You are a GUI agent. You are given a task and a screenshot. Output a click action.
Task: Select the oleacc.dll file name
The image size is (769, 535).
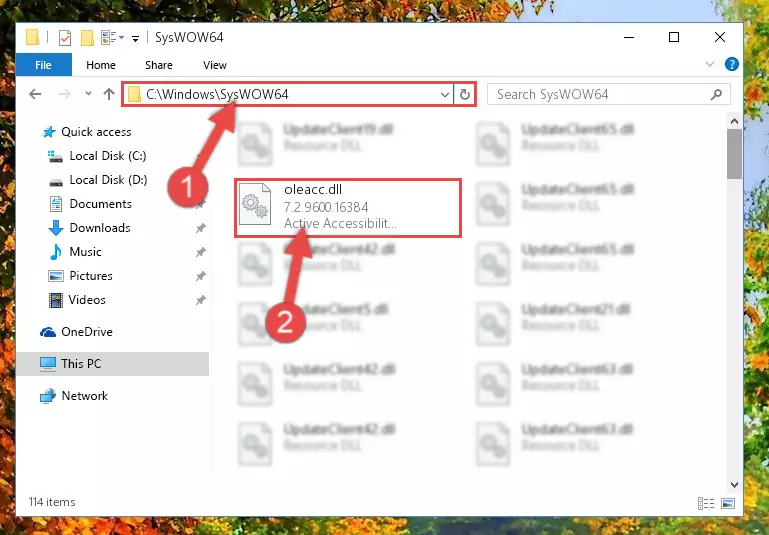pos(313,189)
